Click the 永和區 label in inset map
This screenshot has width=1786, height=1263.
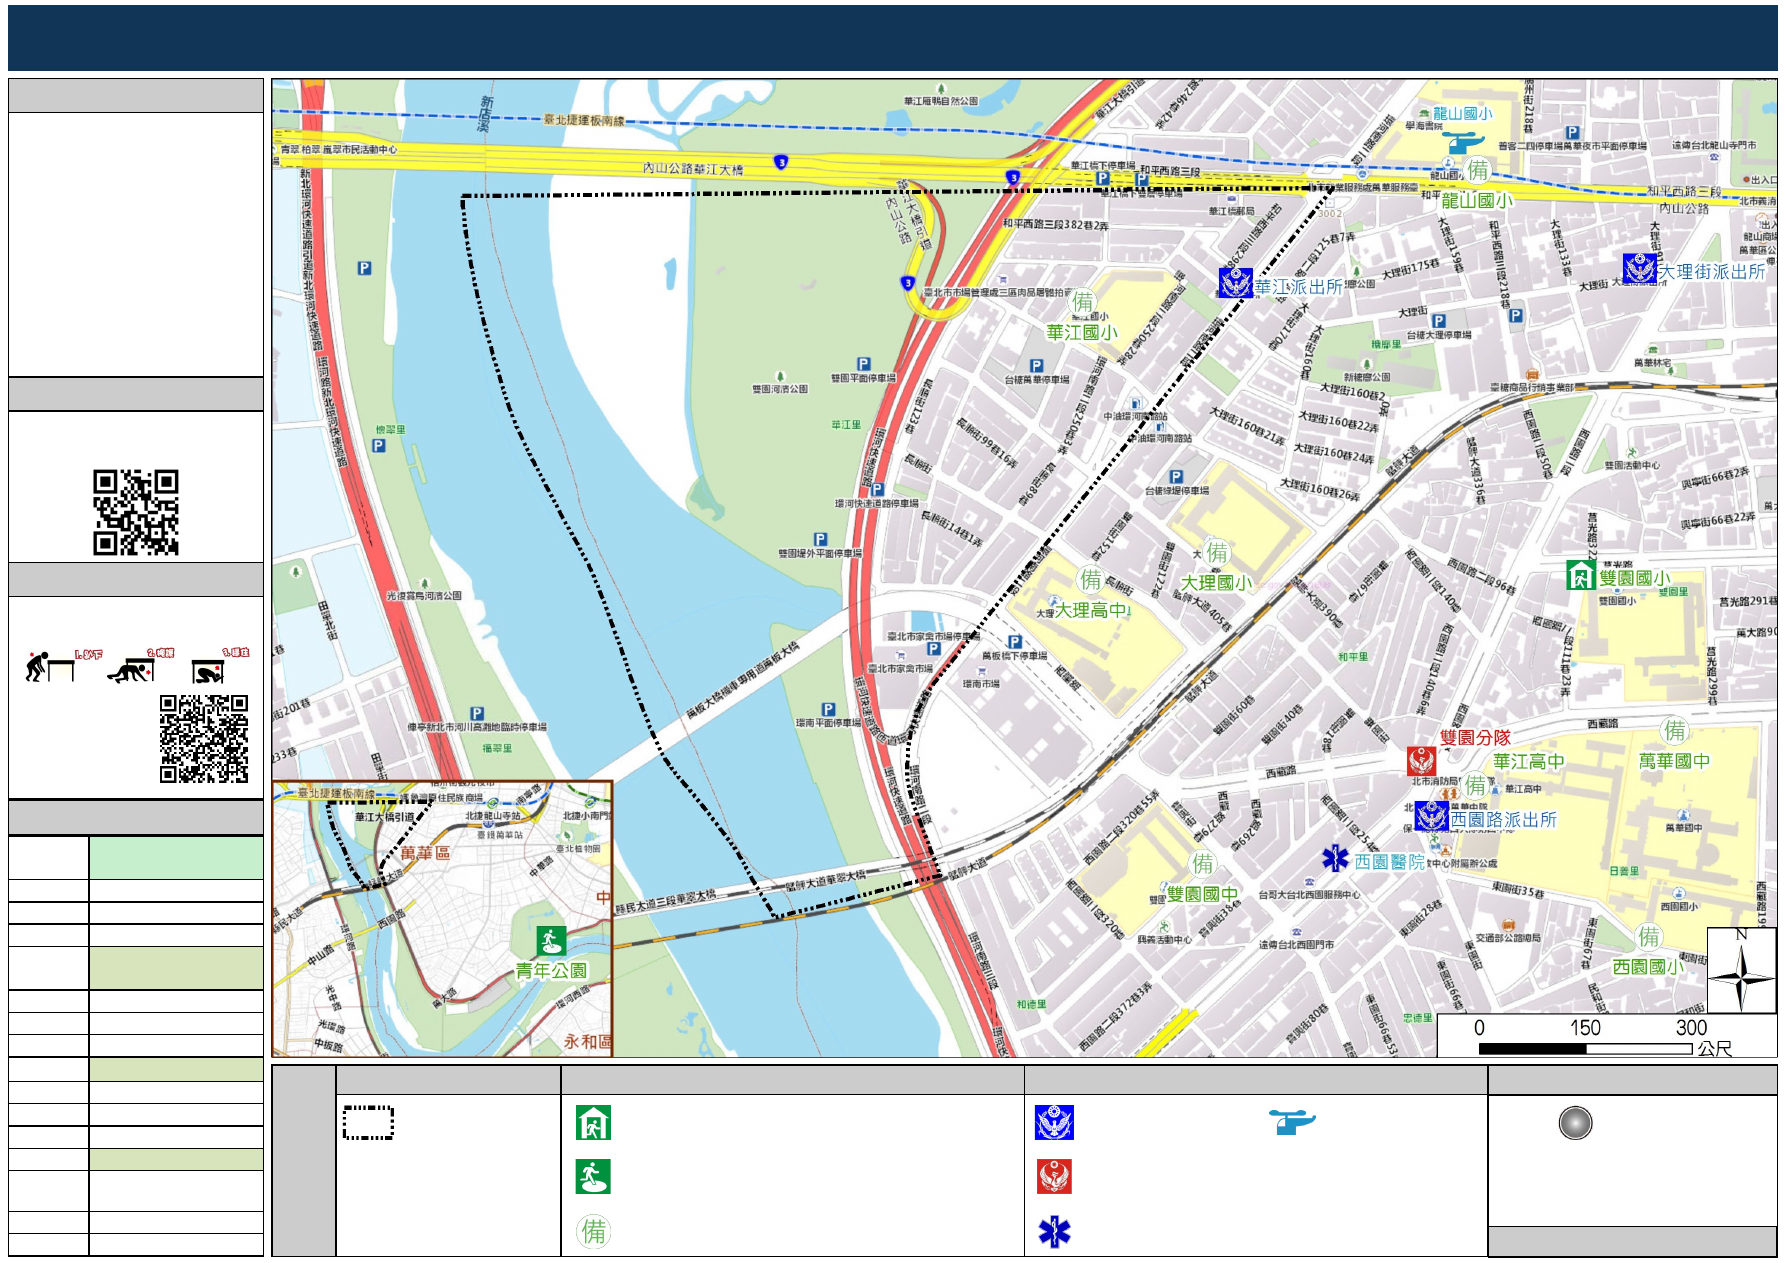(x=587, y=1041)
